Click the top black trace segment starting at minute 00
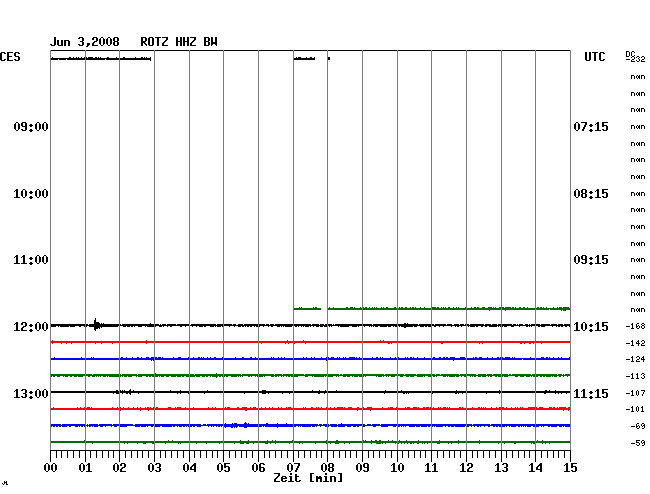 [x=101, y=59]
